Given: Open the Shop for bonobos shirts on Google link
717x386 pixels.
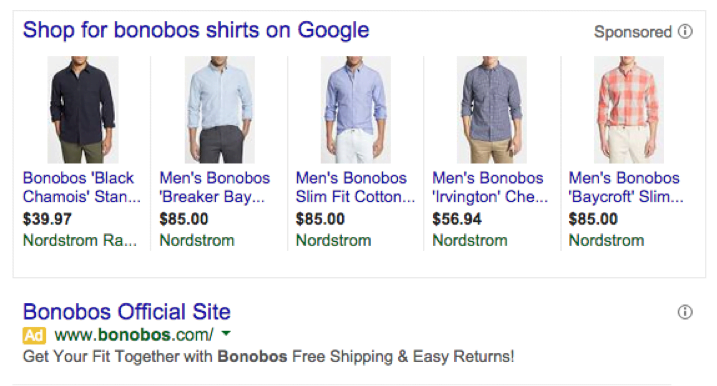Looking at the screenshot, I should point(196,30).
